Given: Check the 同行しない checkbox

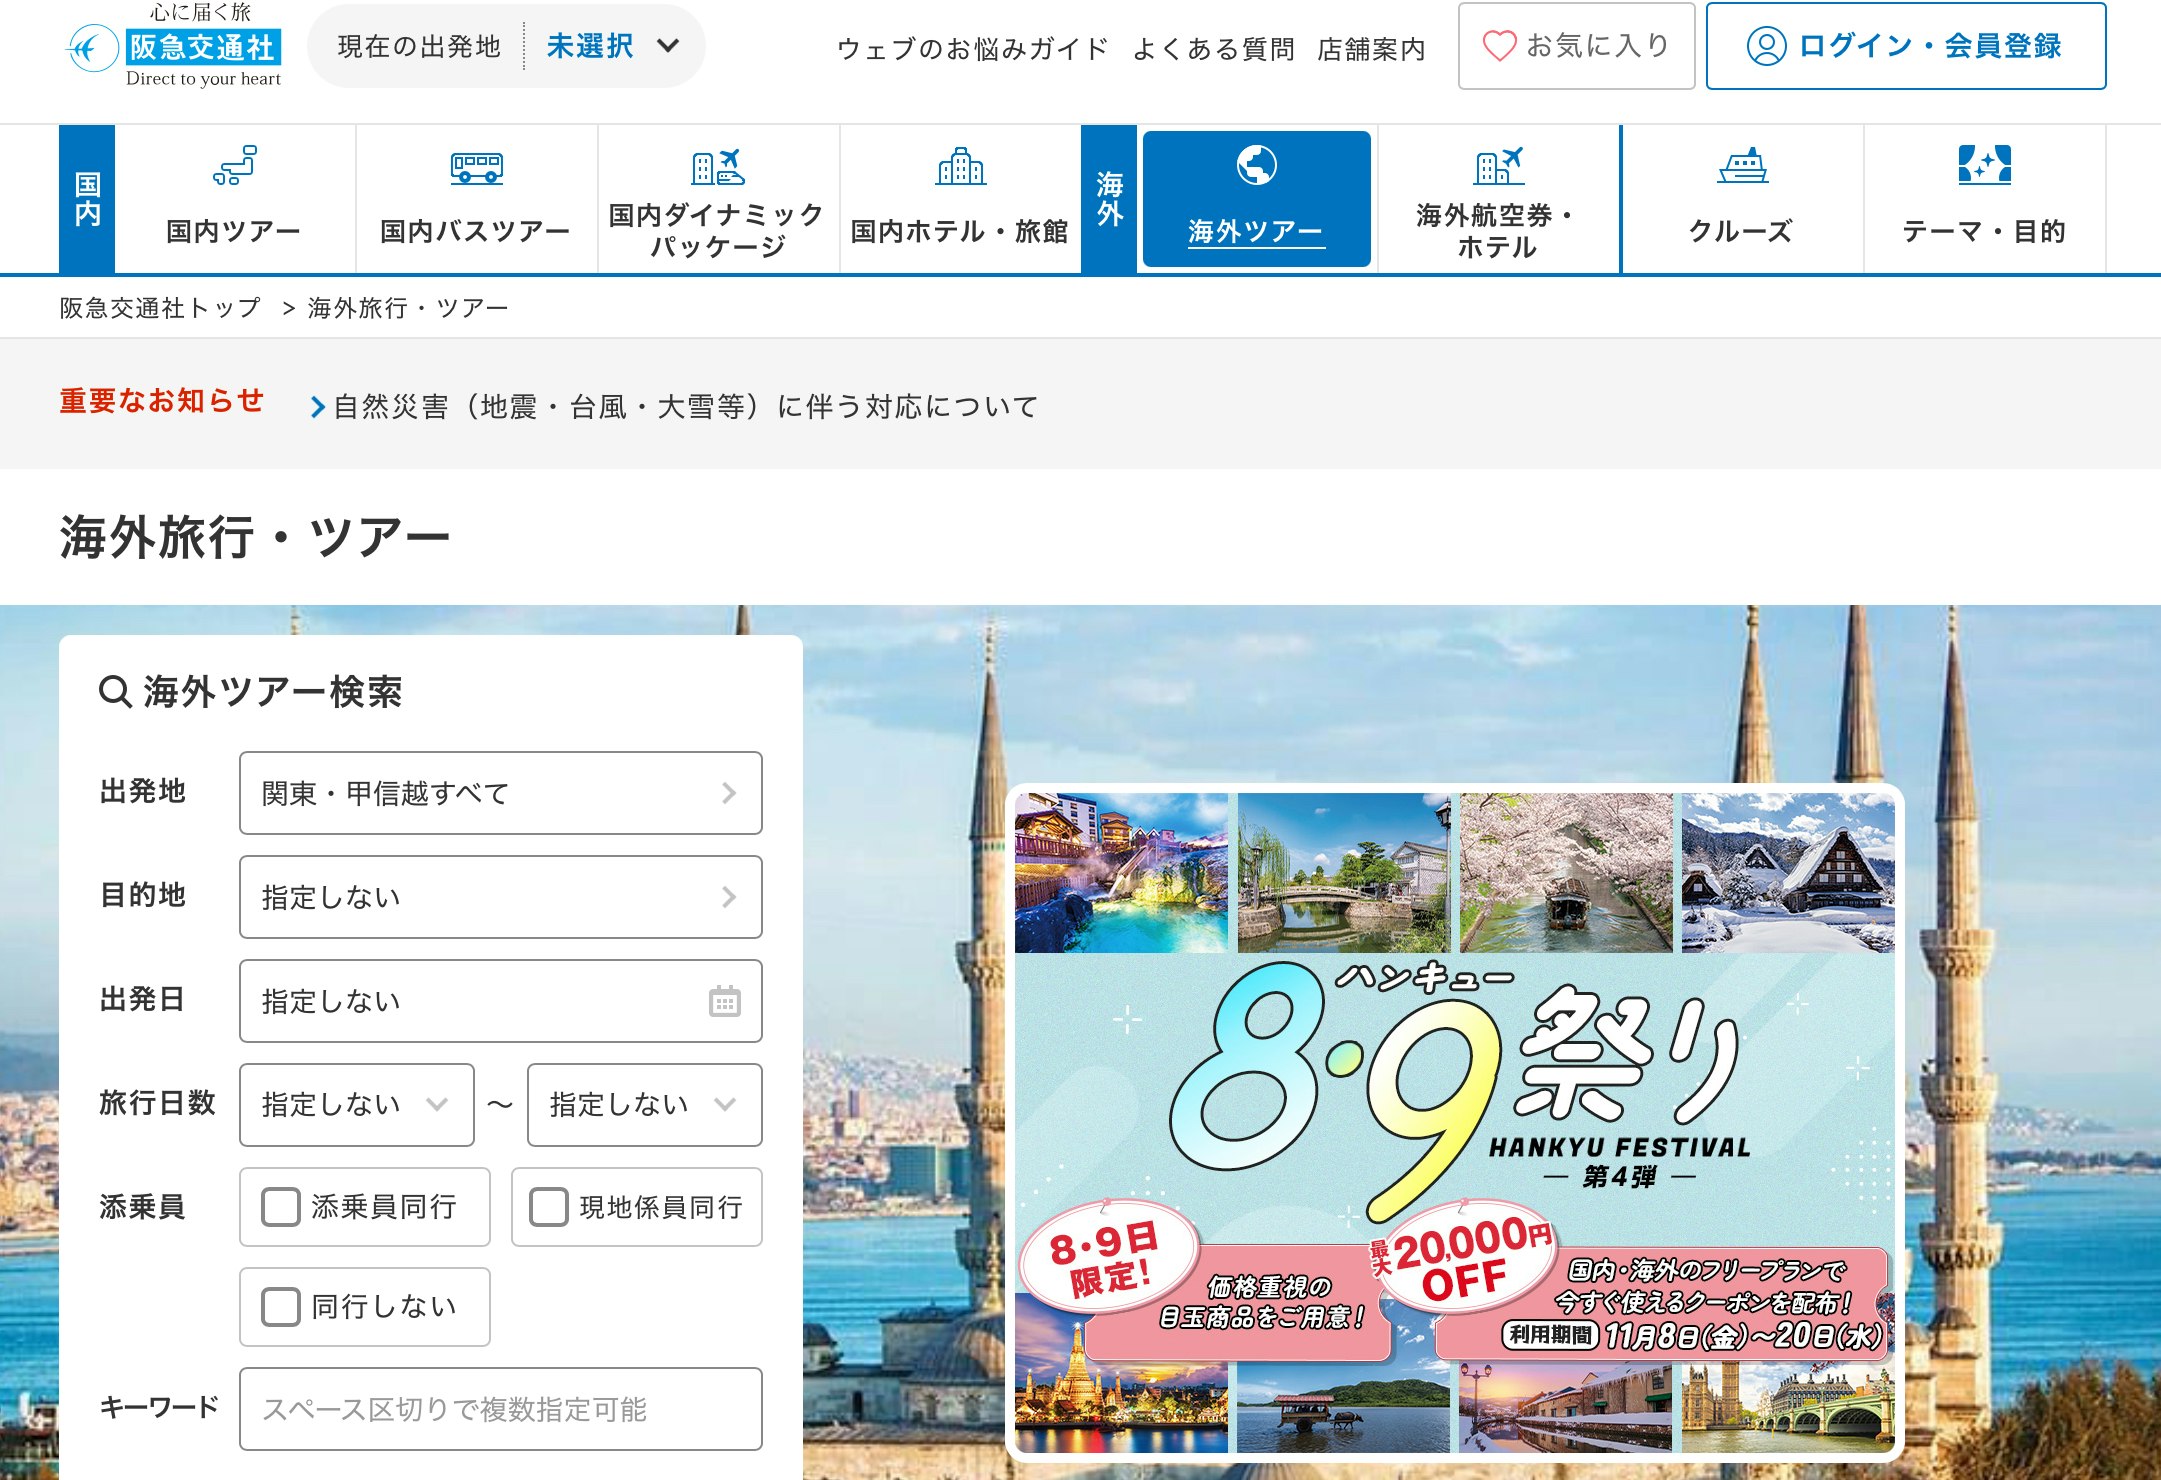Looking at the screenshot, I should point(280,1307).
